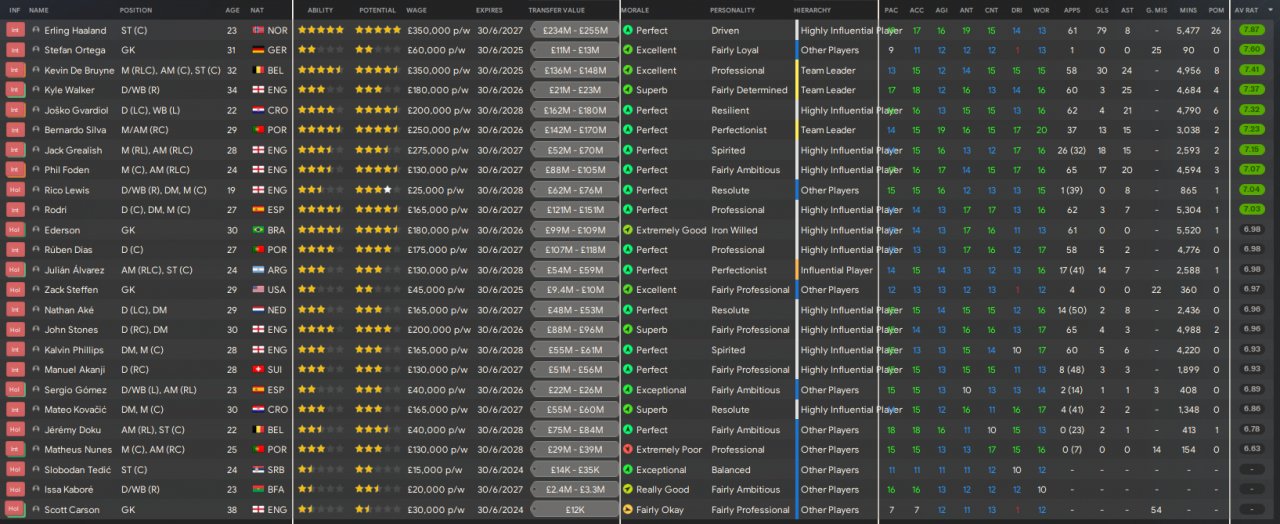Click the 'Hol' badge beside Ederson

pos(15,230)
